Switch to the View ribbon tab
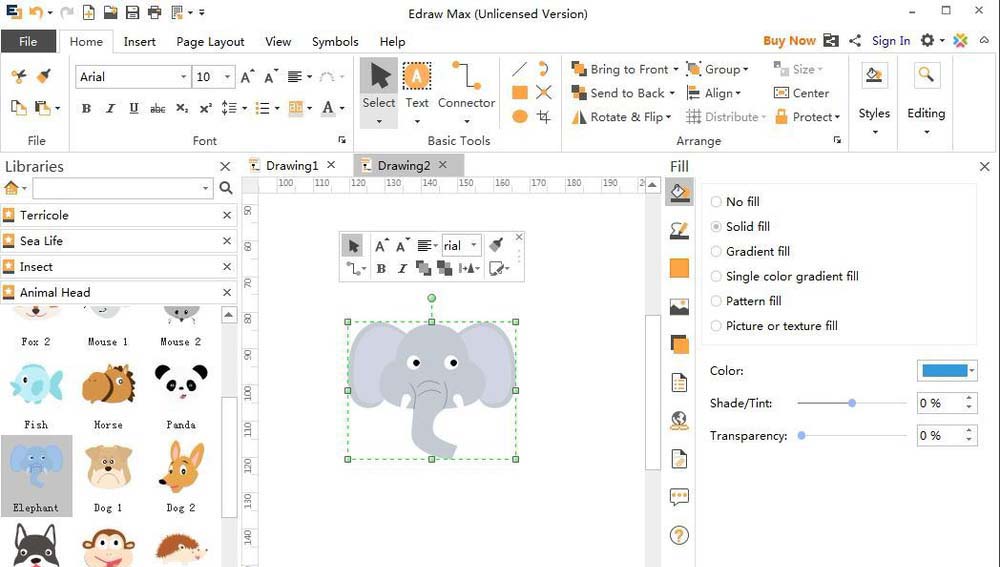Screen dimensions: 1000x567 (x=278, y=41)
